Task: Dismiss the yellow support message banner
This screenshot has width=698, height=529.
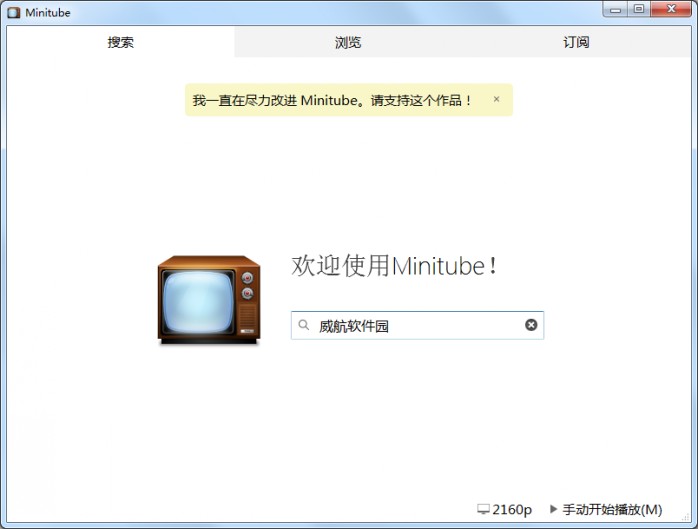Action: coord(496,99)
